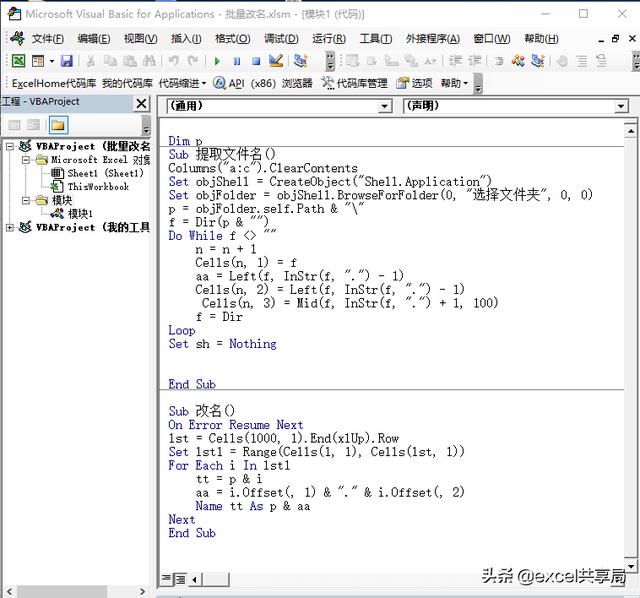Viewport: 640px width, 598px height.
Task: Click Sub 提取文件名() code line
Action: [222, 155]
